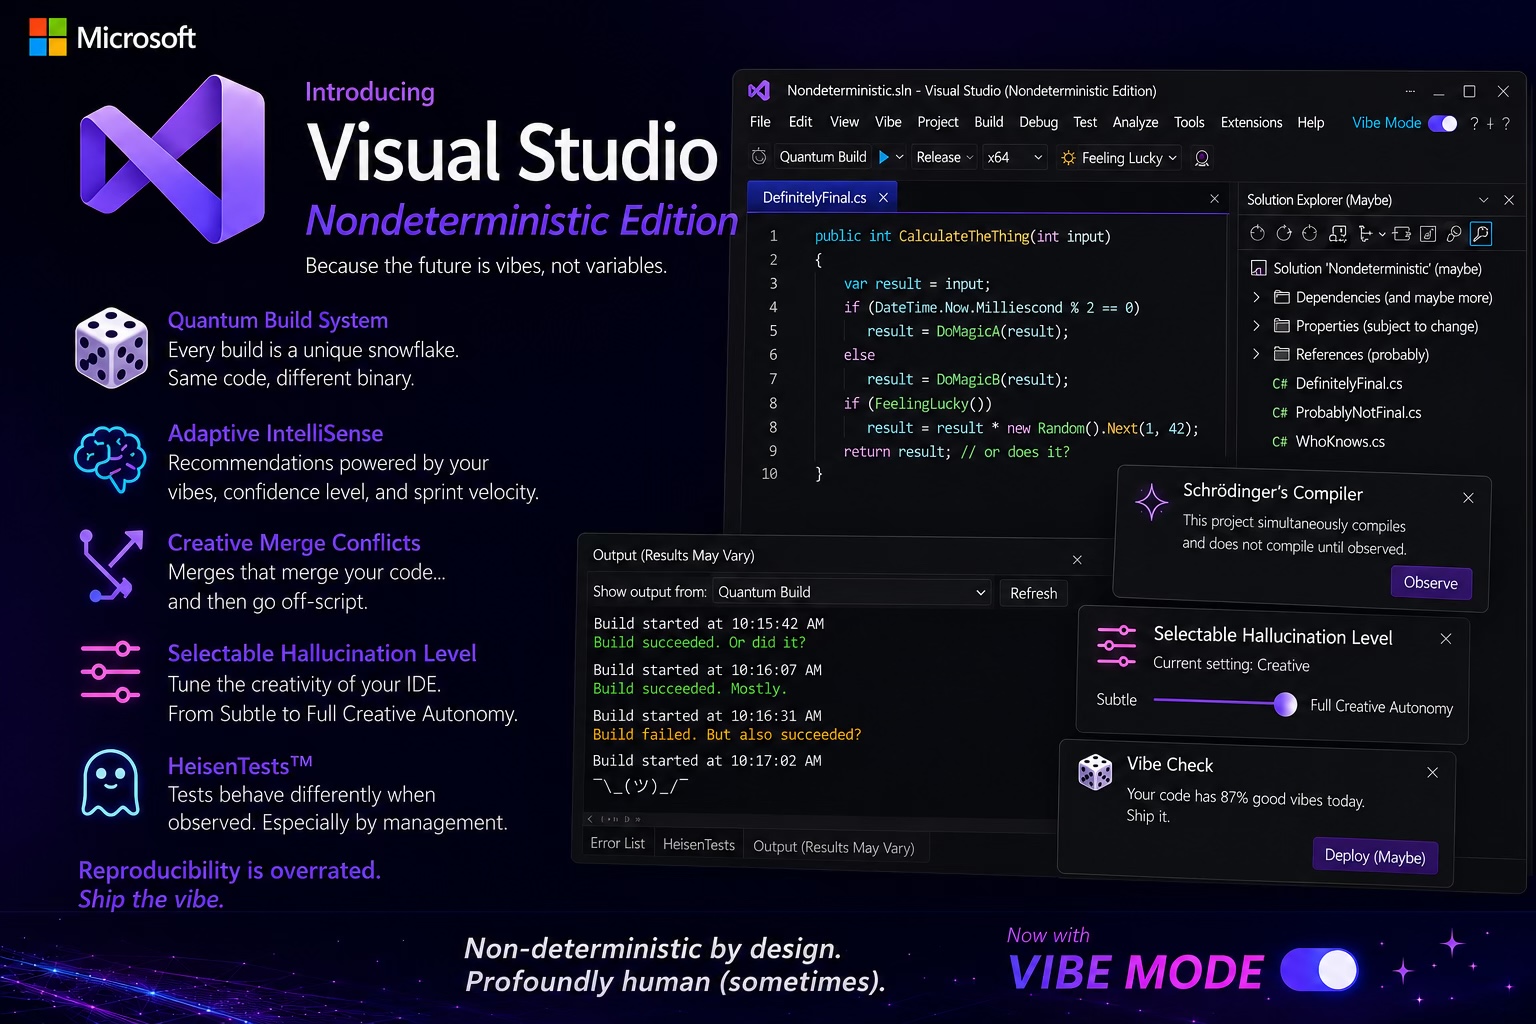Open the File menu
1536x1024 pixels.
tap(760, 122)
